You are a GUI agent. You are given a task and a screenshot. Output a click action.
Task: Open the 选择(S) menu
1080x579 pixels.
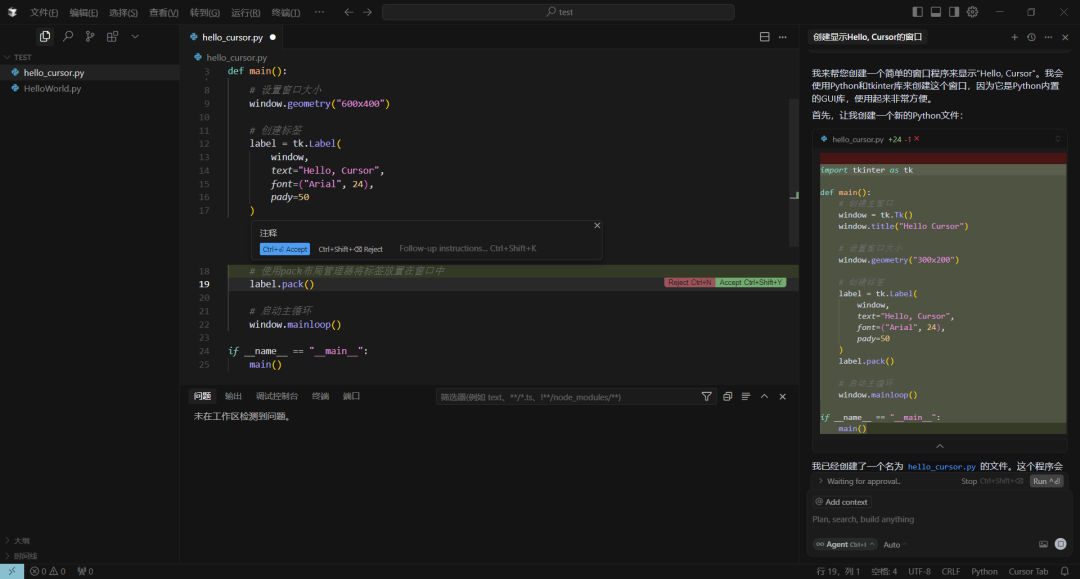(123, 12)
